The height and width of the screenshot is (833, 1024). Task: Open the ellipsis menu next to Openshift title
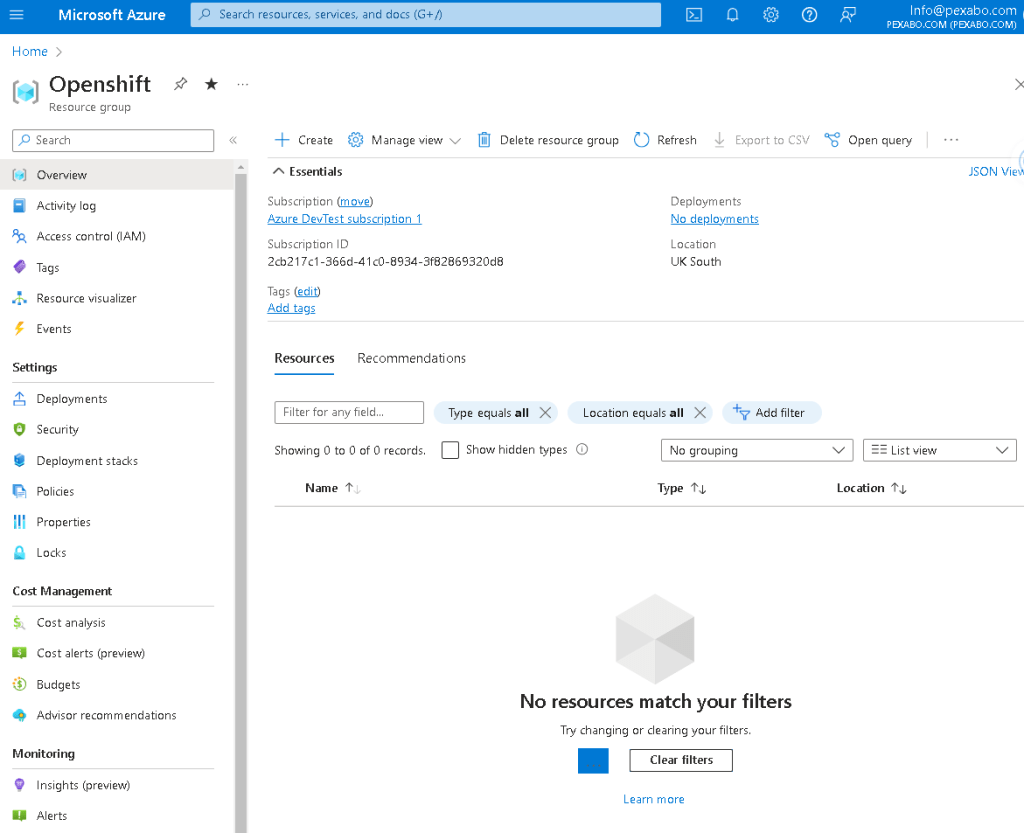coord(242,84)
